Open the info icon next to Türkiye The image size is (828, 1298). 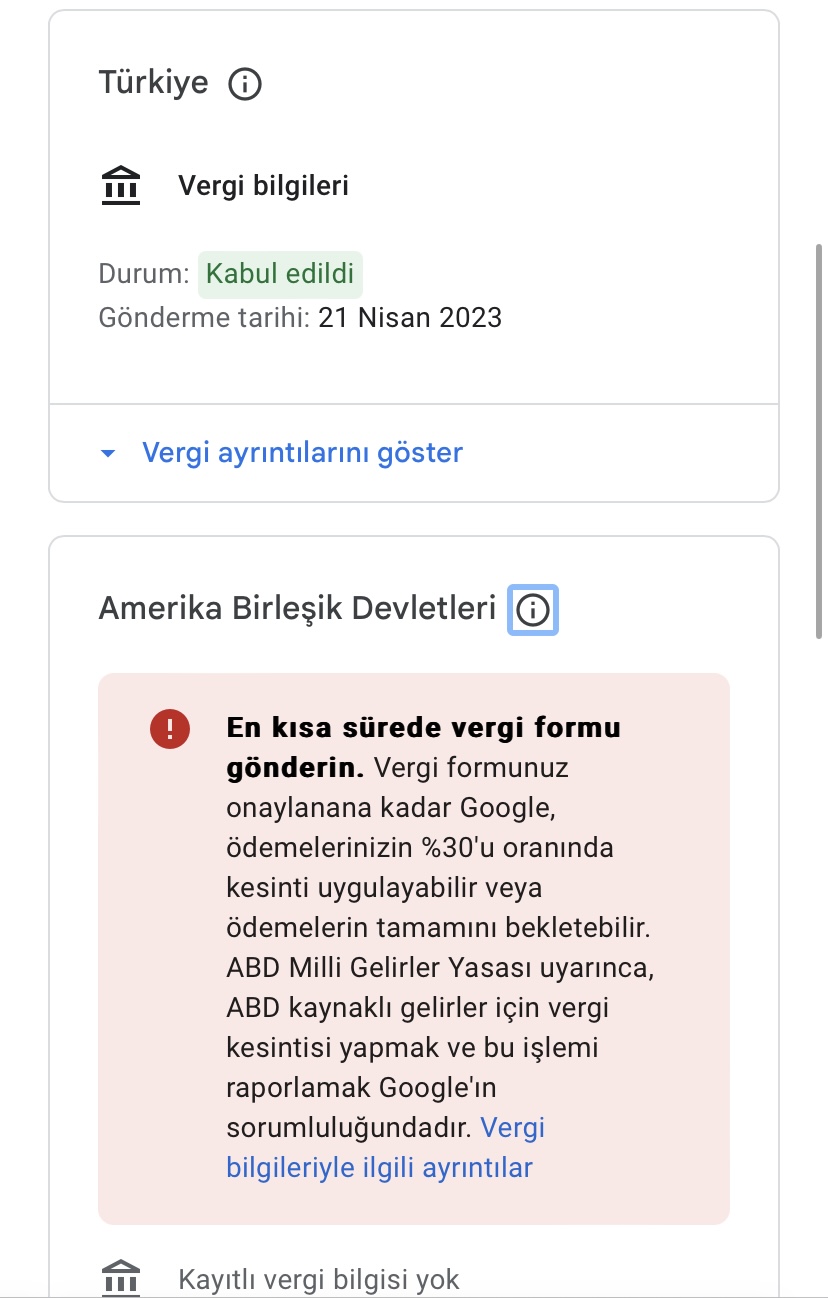coord(245,84)
